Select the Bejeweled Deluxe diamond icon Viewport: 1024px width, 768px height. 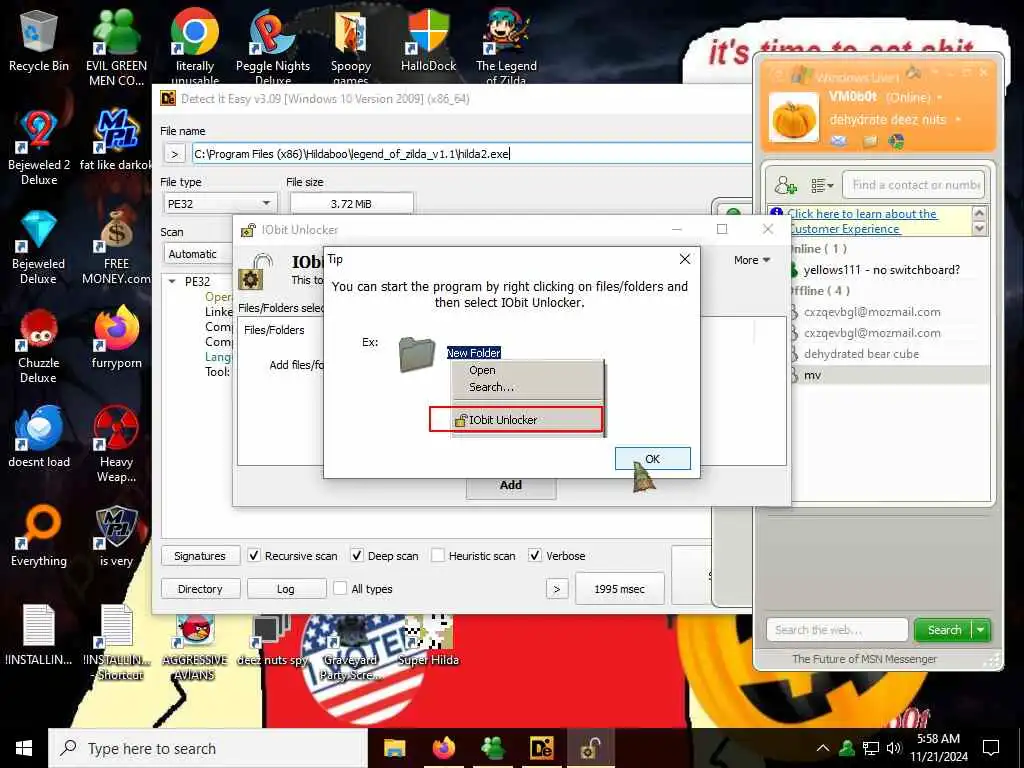(x=39, y=246)
